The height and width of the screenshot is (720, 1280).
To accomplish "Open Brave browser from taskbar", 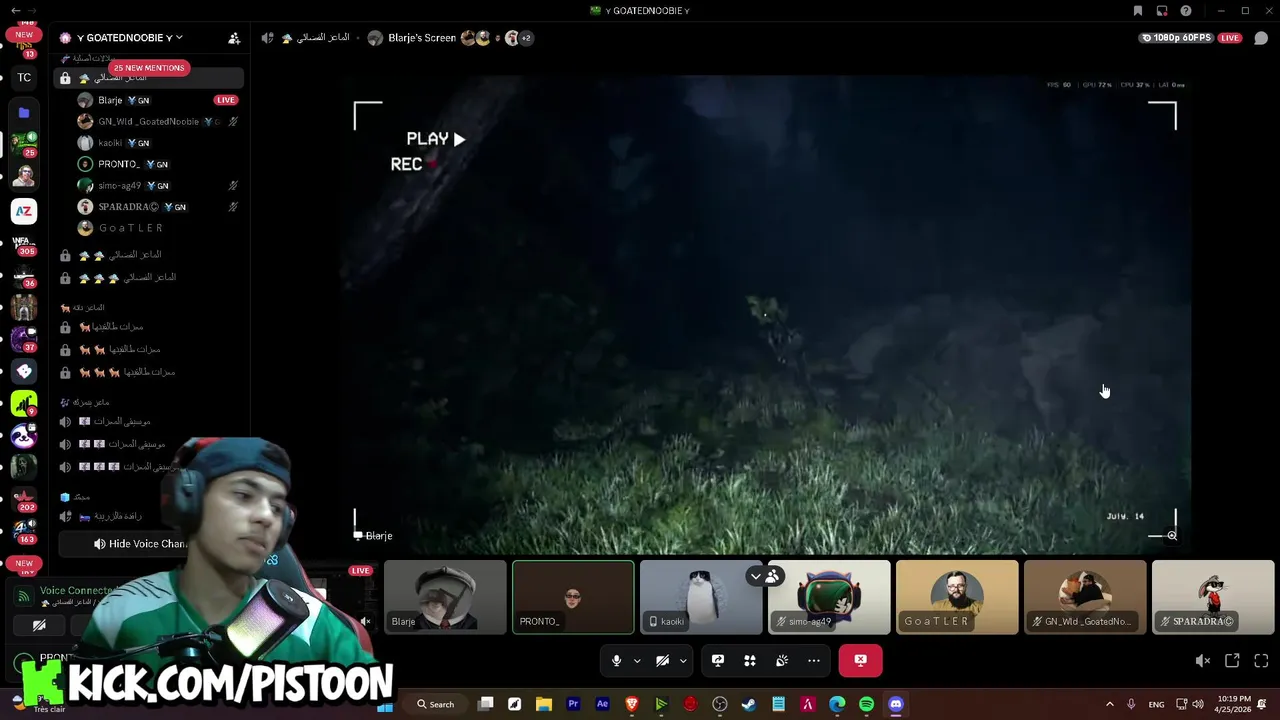I will (x=632, y=704).
